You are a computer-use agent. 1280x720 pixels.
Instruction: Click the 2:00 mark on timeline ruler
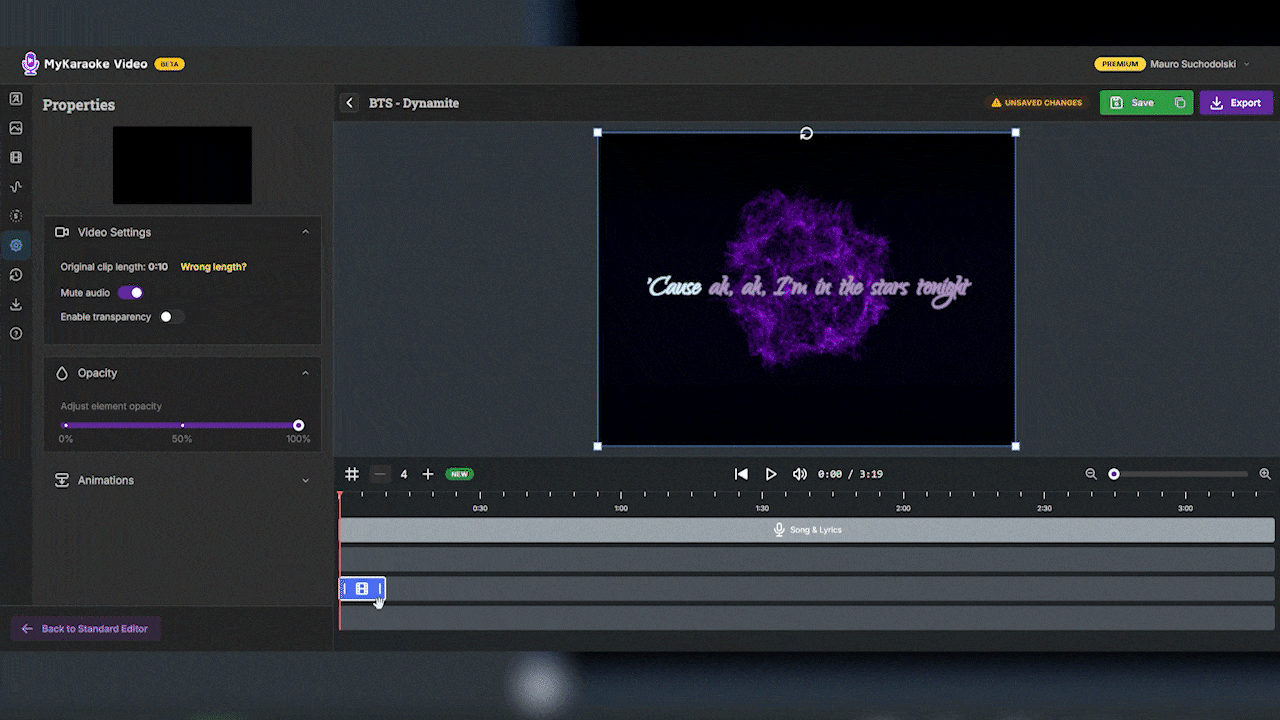903,508
